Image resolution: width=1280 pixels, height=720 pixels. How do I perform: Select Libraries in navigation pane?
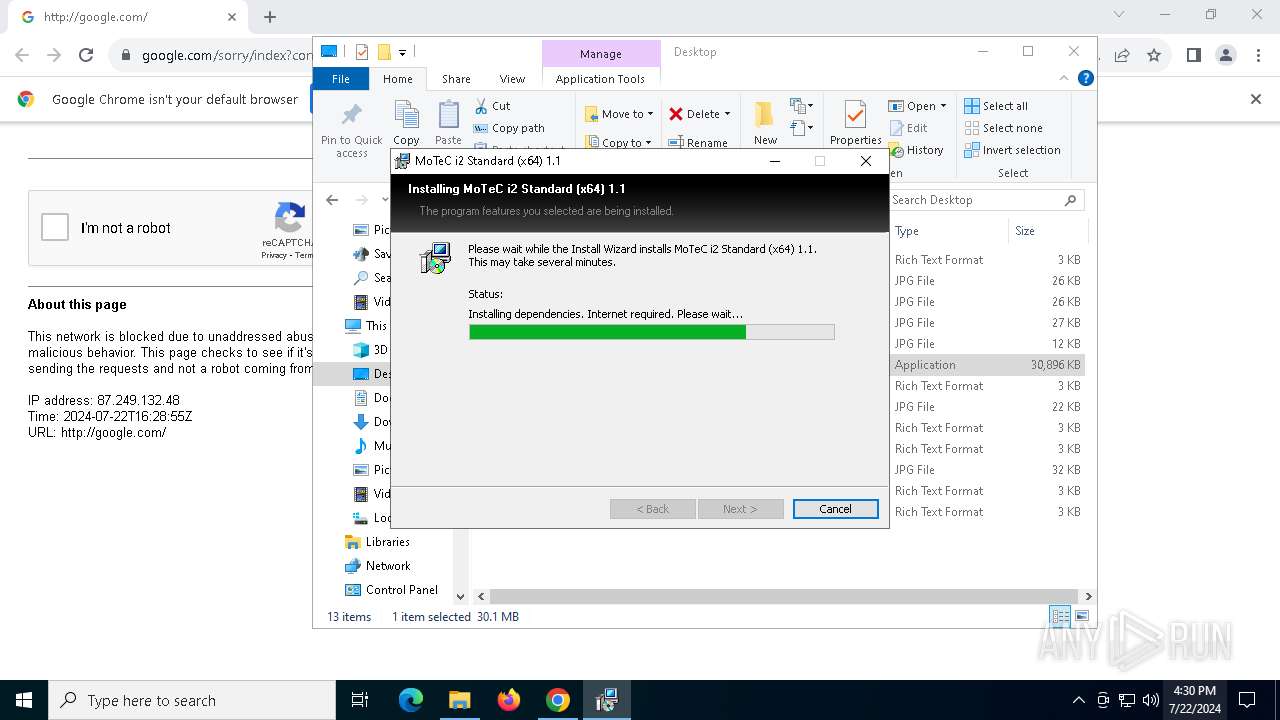[x=387, y=542]
